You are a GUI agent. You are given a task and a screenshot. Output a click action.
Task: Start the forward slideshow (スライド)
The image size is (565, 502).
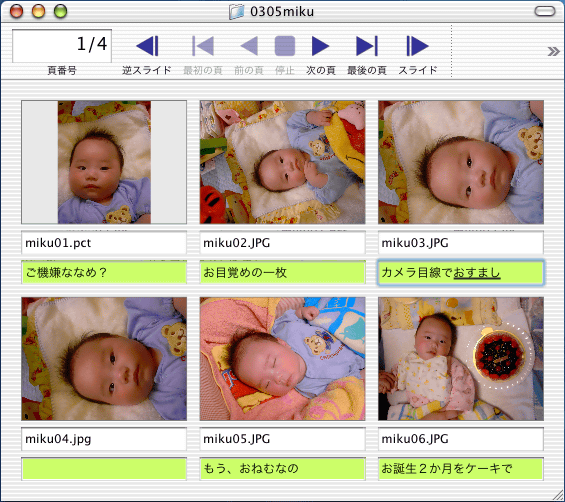[x=418, y=46]
